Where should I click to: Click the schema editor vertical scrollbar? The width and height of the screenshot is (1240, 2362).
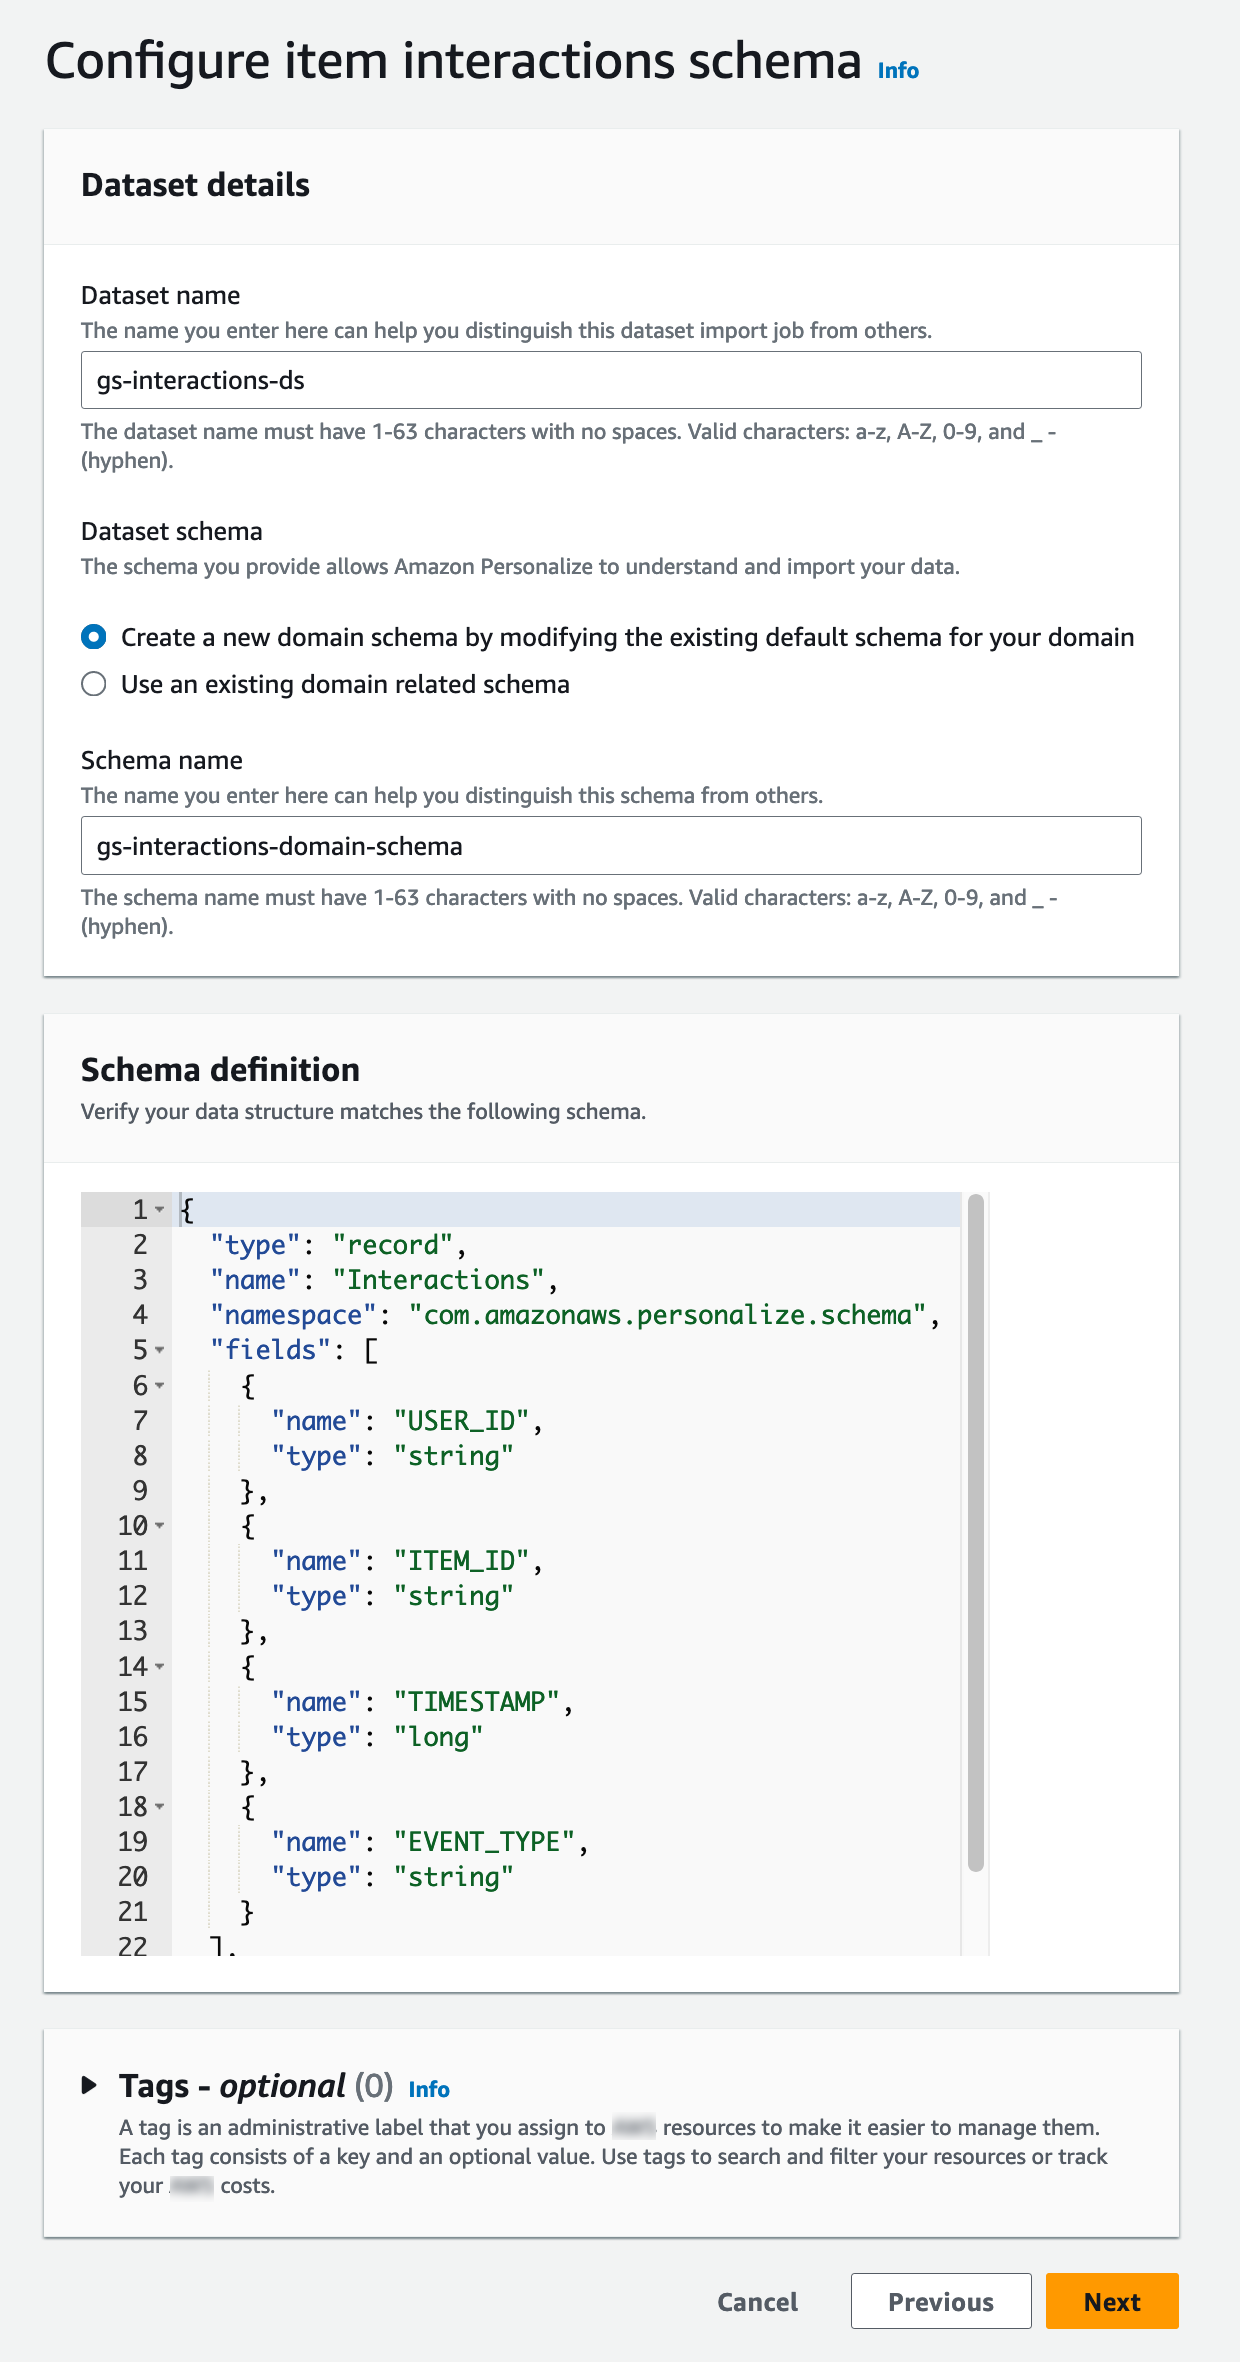point(976,1530)
